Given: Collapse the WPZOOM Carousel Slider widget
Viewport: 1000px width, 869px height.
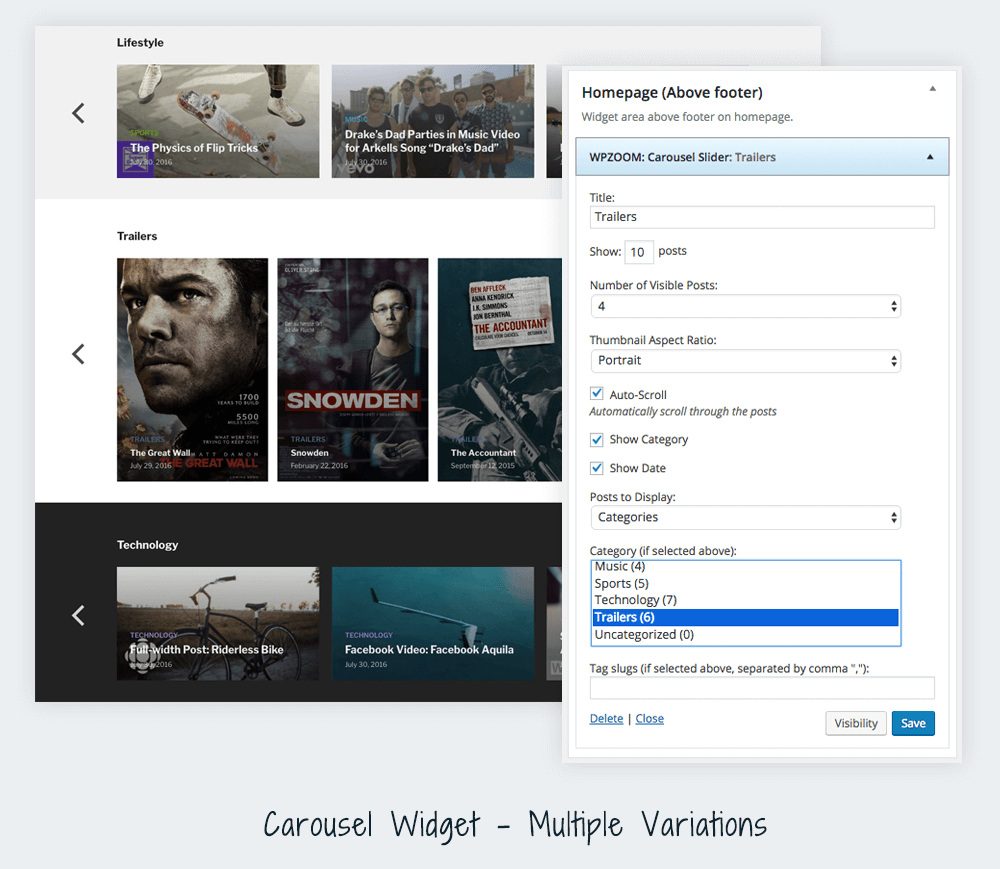Looking at the screenshot, I should pyautogui.click(x=930, y=157).
